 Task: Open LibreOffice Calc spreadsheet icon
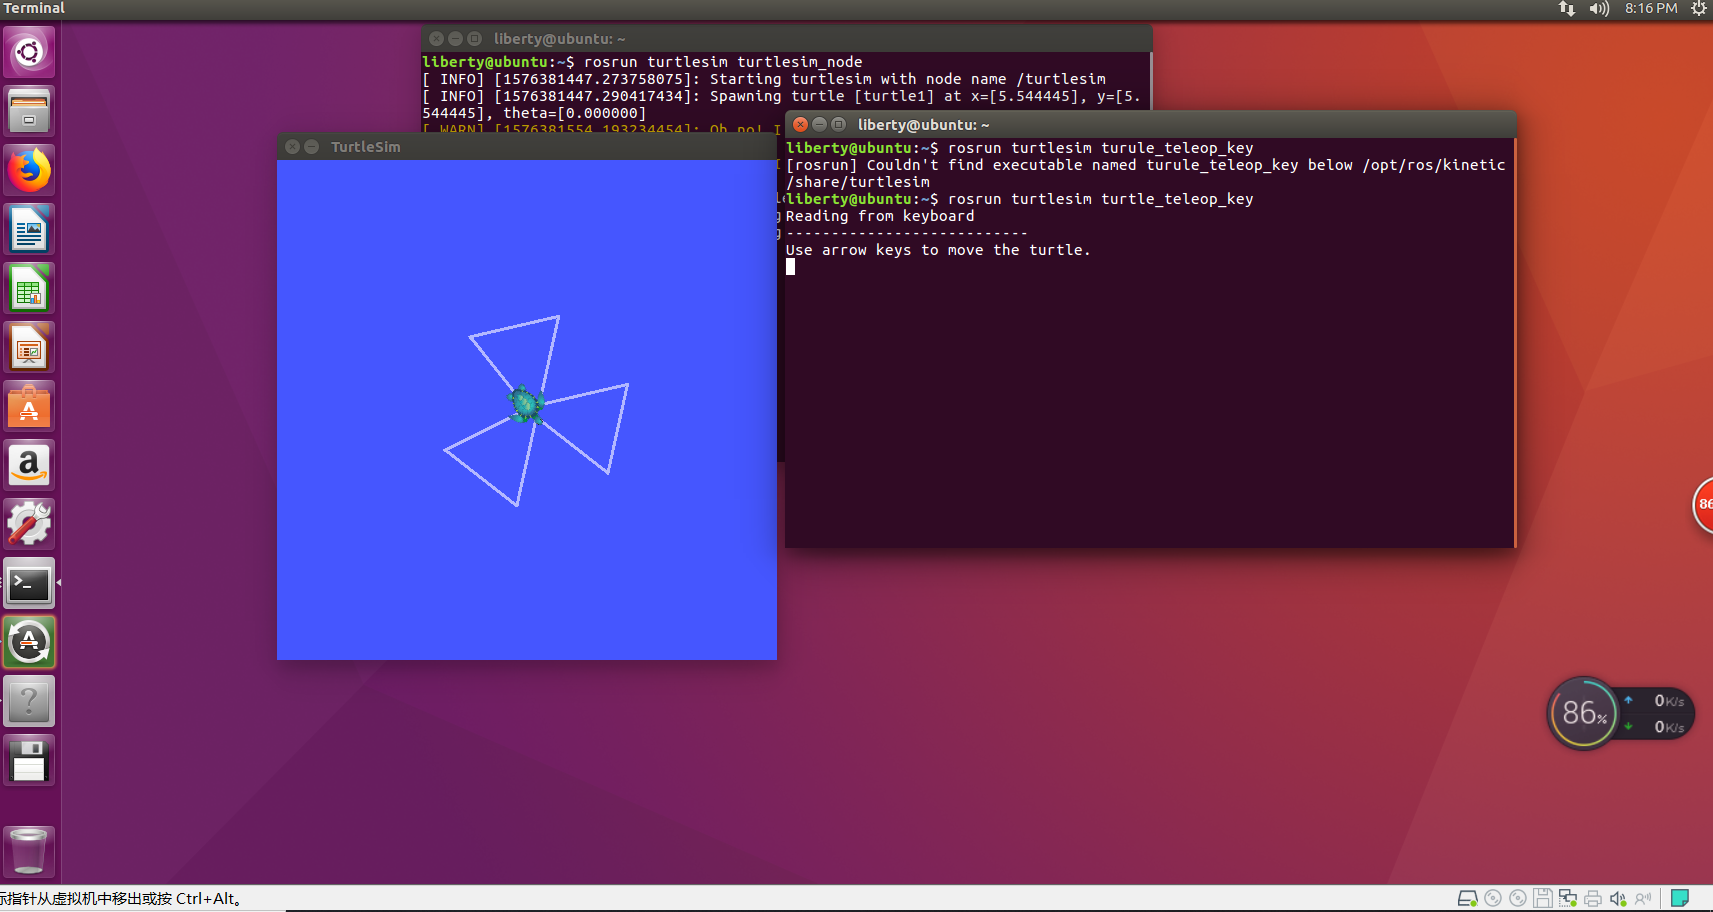coord(29,288)
